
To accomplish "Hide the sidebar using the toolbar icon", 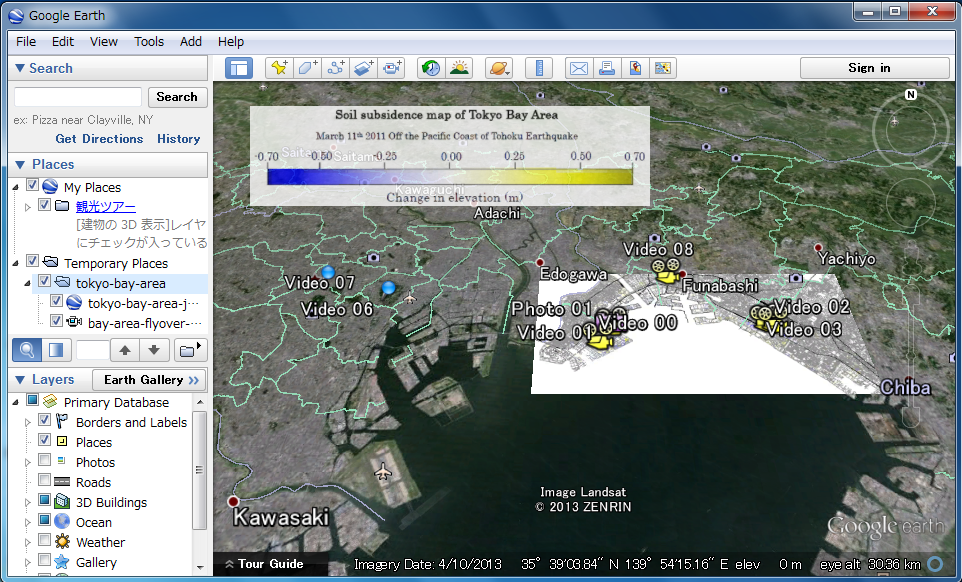I will [x=239, y=68].
